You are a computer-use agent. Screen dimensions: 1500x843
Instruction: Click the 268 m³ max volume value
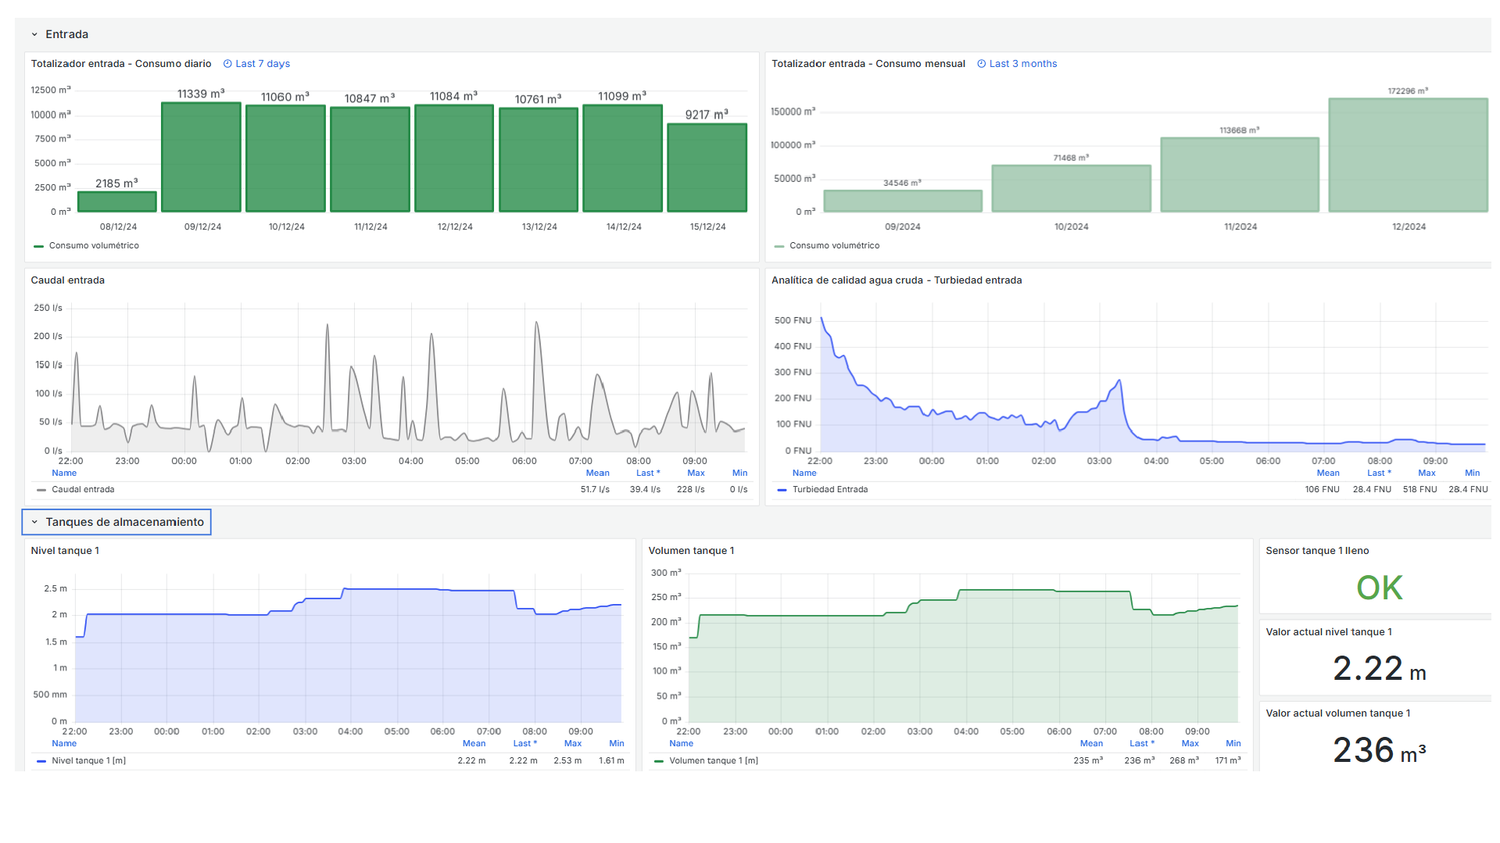(1184, 761)
